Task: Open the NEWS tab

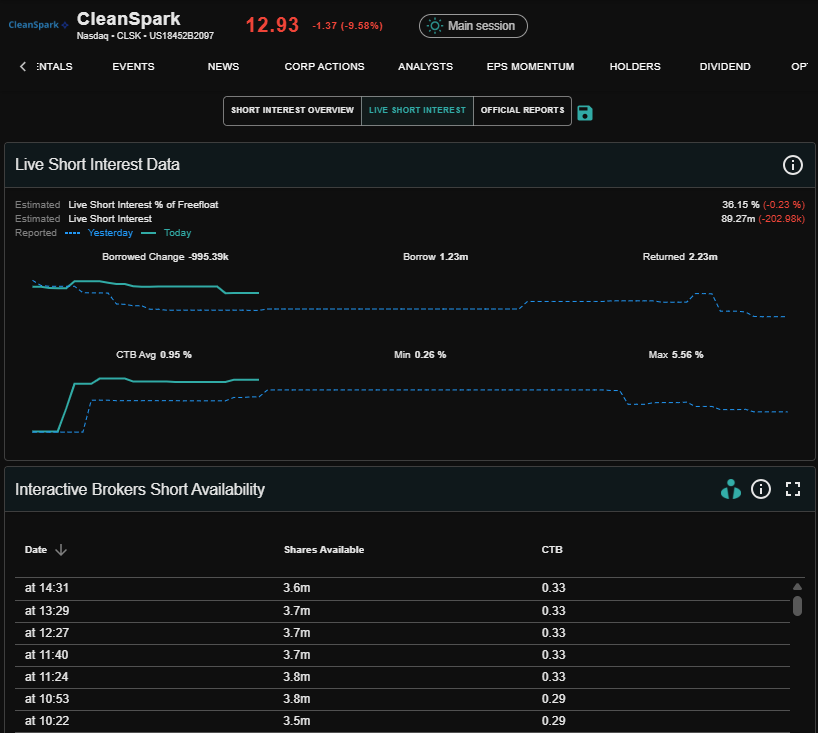Action: pos(223,67)
